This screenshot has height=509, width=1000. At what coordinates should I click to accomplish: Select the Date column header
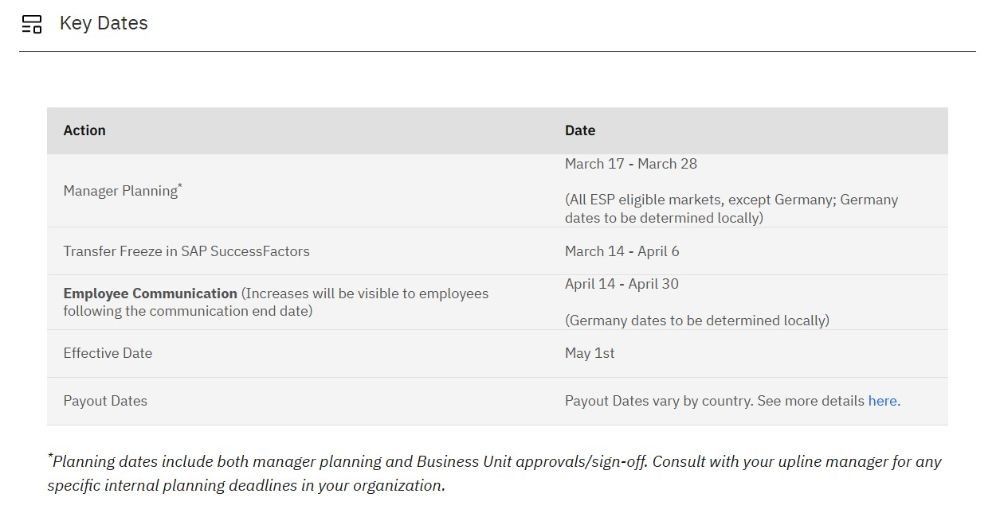click(580, 130)
